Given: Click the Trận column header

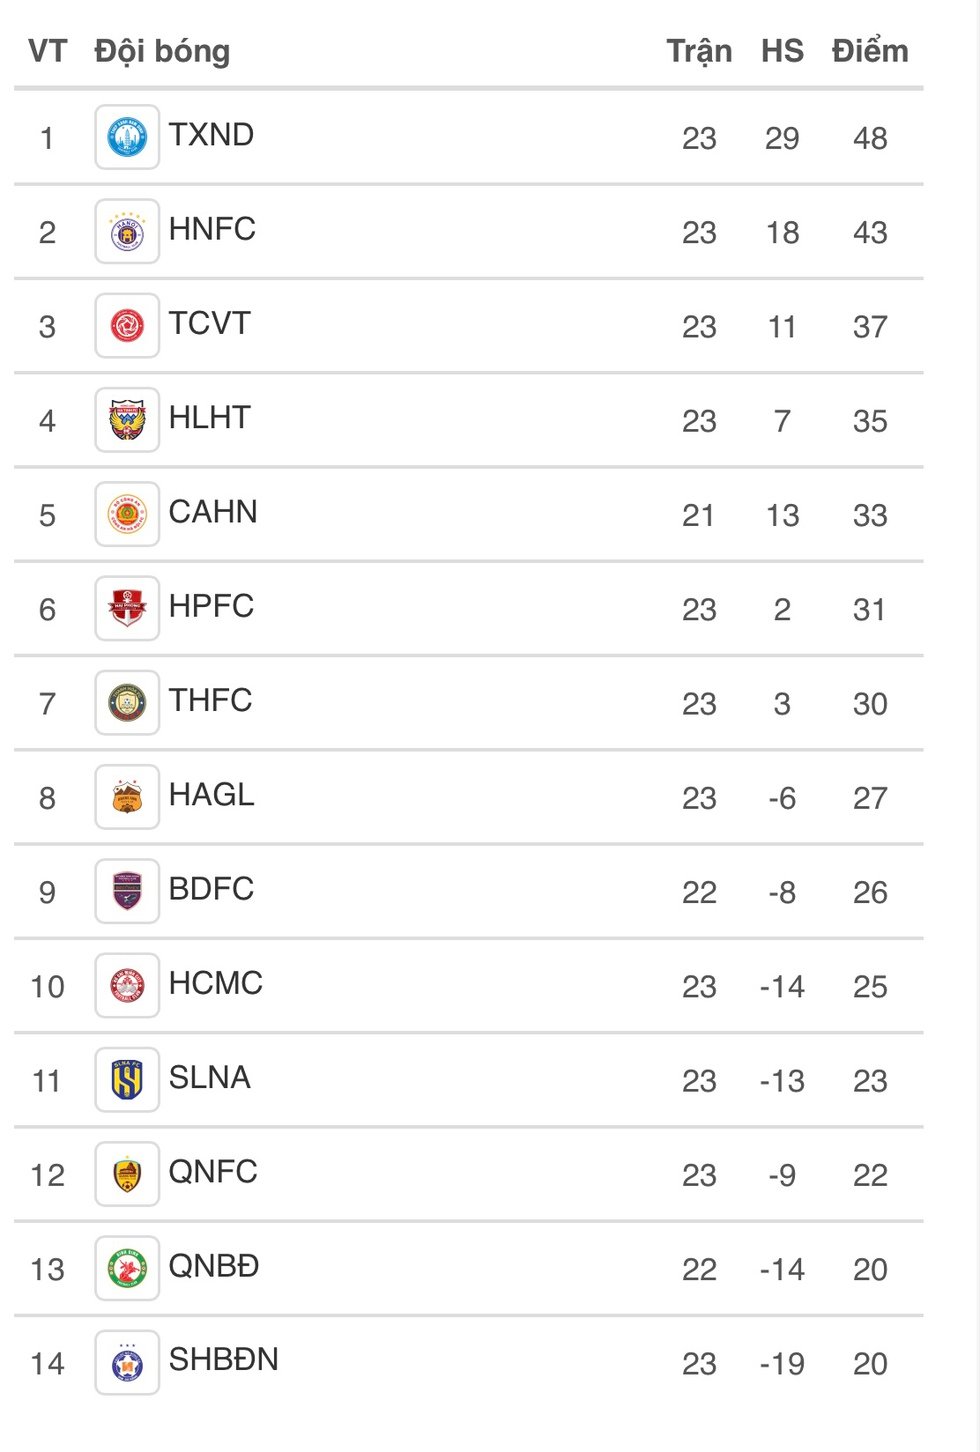Looking at the screenshot, I should [699, 52].
